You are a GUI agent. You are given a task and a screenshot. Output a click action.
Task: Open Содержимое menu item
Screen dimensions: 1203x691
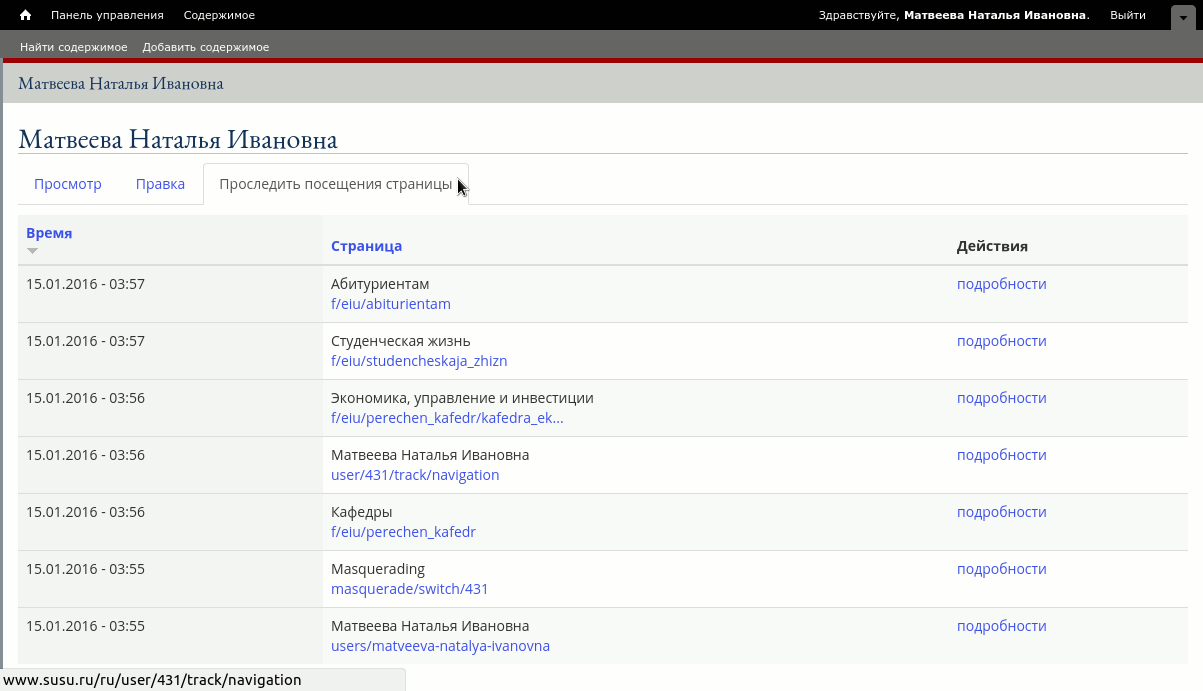[219, 15]
